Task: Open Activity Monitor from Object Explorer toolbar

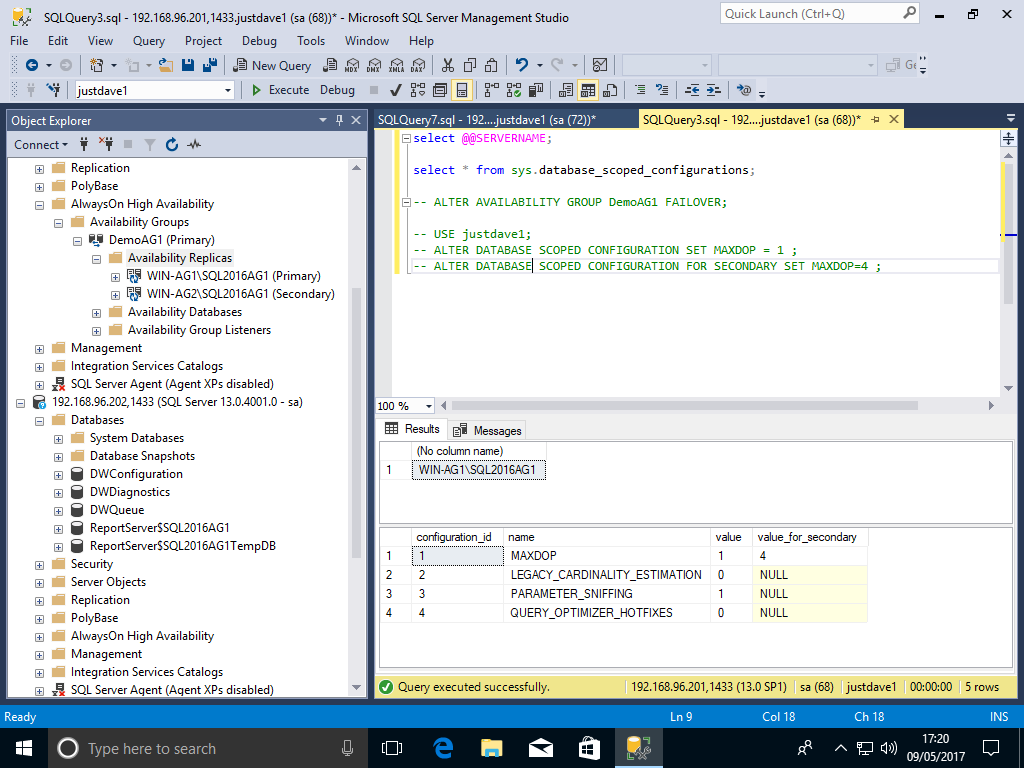Action: (x=194, y=145)
